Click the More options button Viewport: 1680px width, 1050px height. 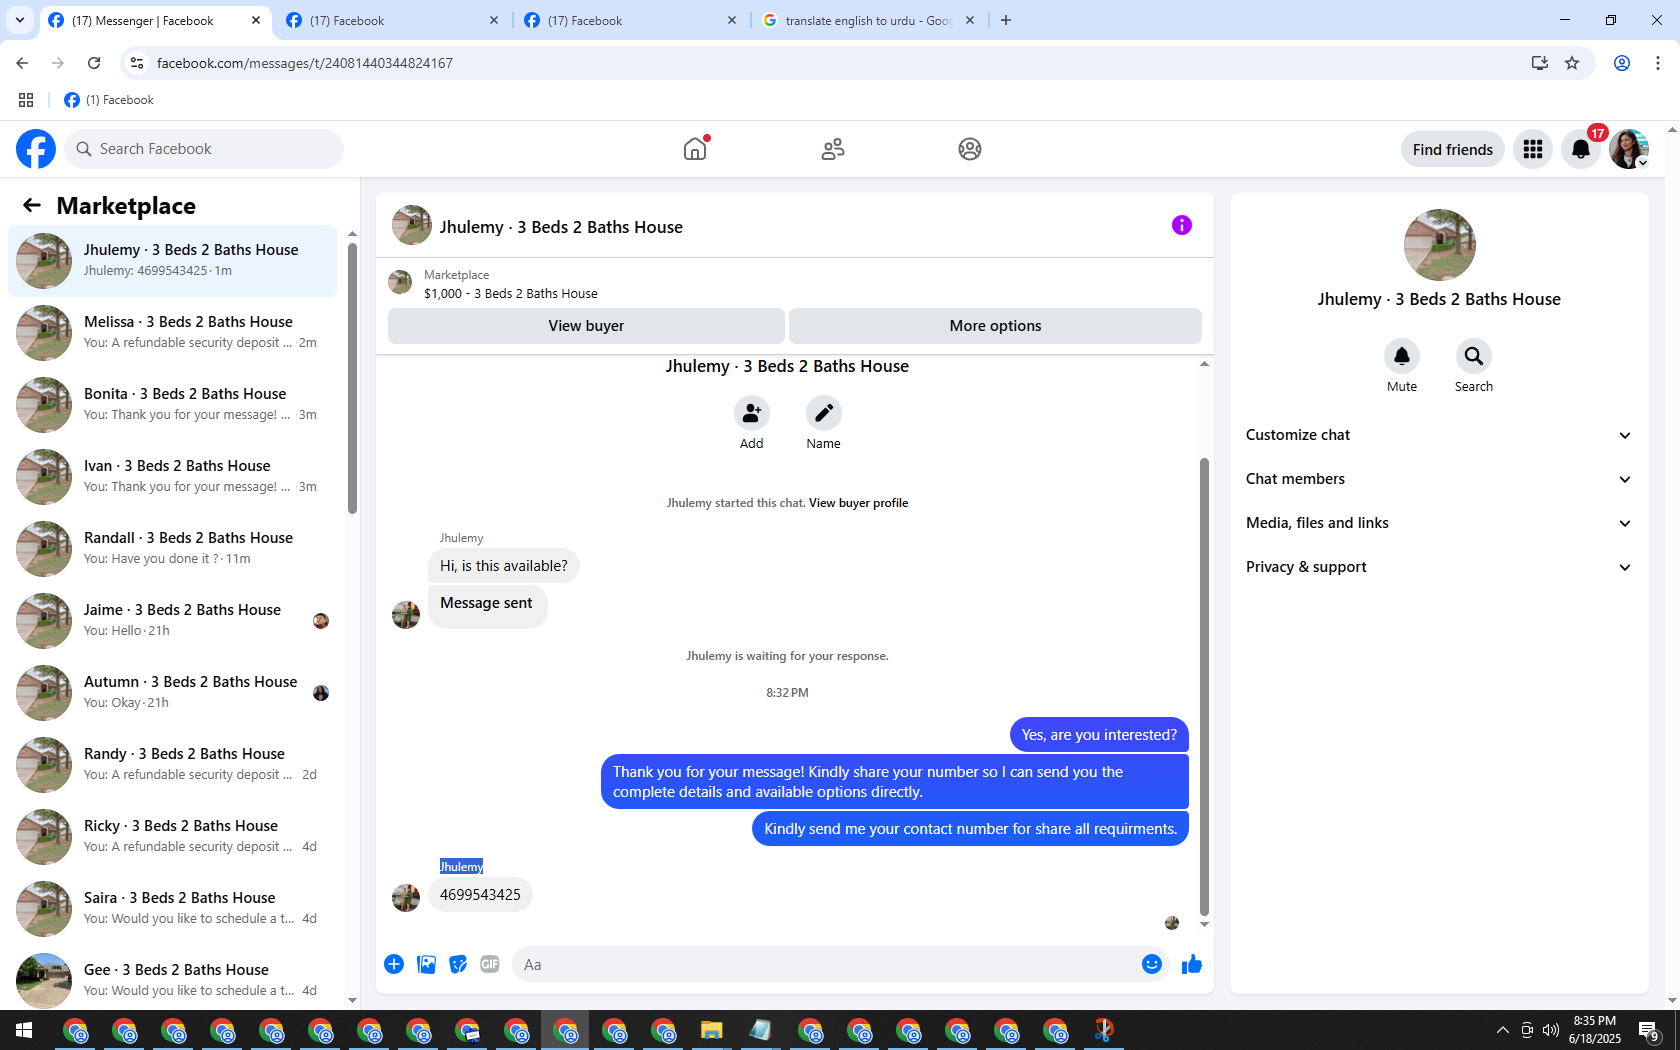click(x=995, y=326)
